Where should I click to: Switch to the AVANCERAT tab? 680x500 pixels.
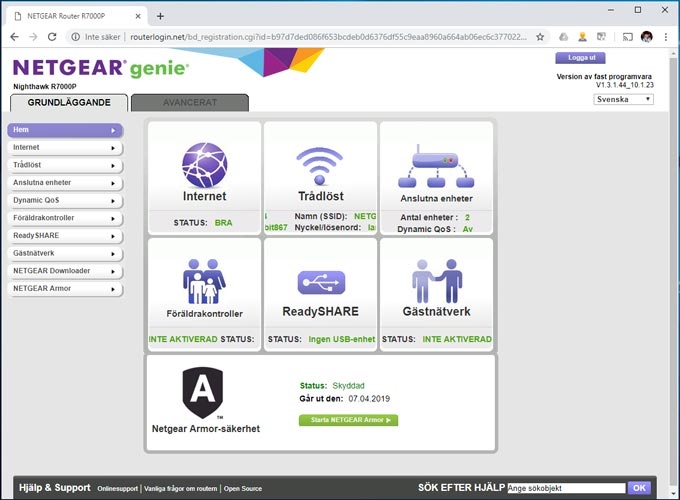[x=190, y=103]
